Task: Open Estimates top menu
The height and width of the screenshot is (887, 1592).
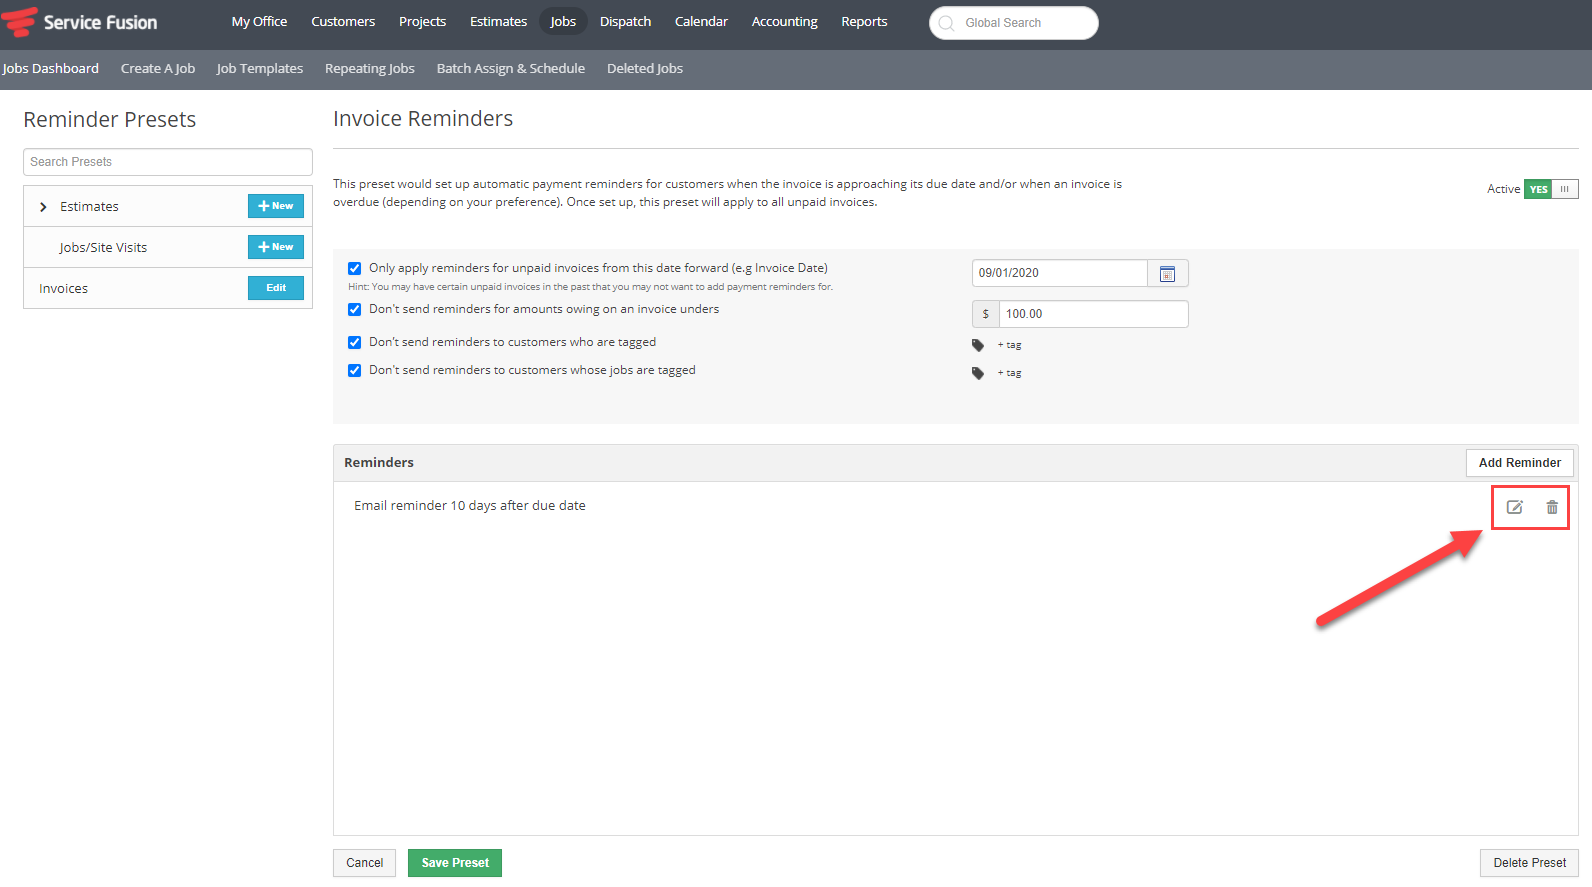Action: 498,21
